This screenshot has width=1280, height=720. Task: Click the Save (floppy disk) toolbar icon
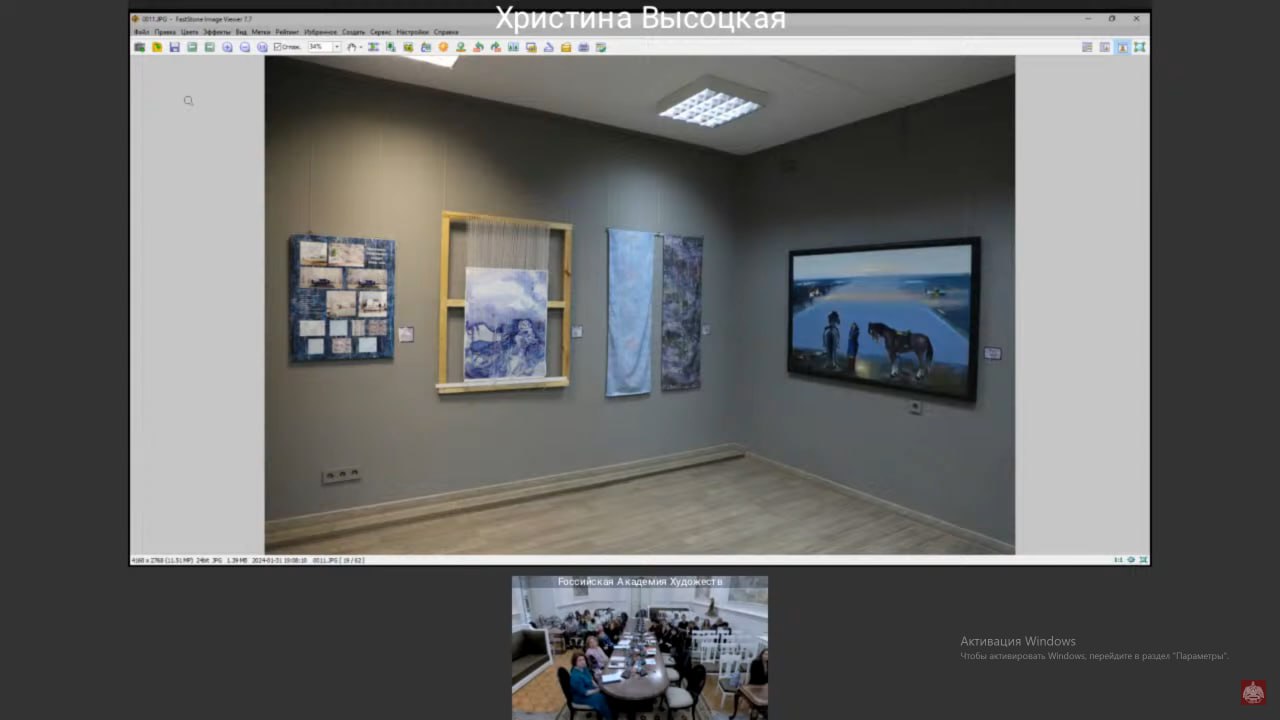click(x=174, y=47)
